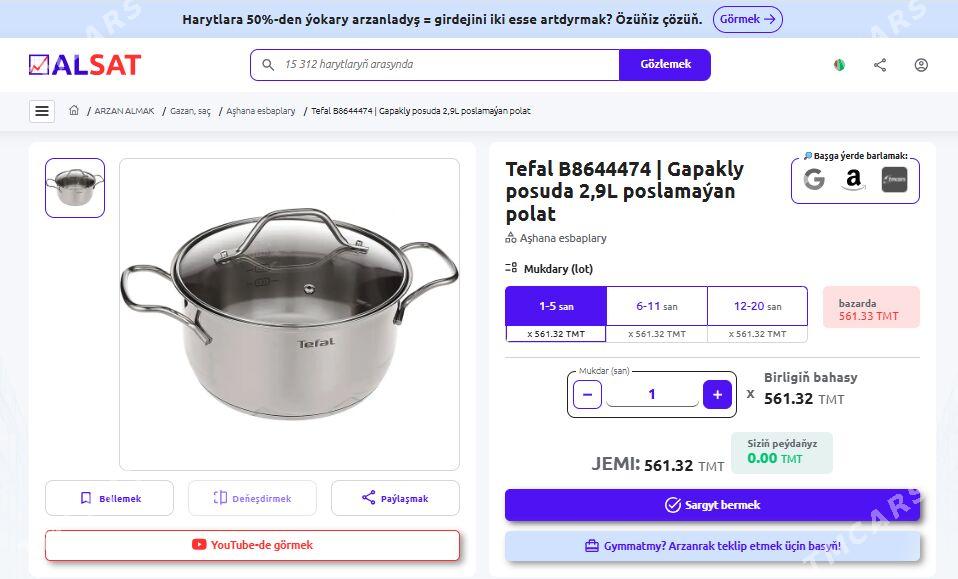Click the home icon in the breadcrumb bar

[x=74, y=110]
